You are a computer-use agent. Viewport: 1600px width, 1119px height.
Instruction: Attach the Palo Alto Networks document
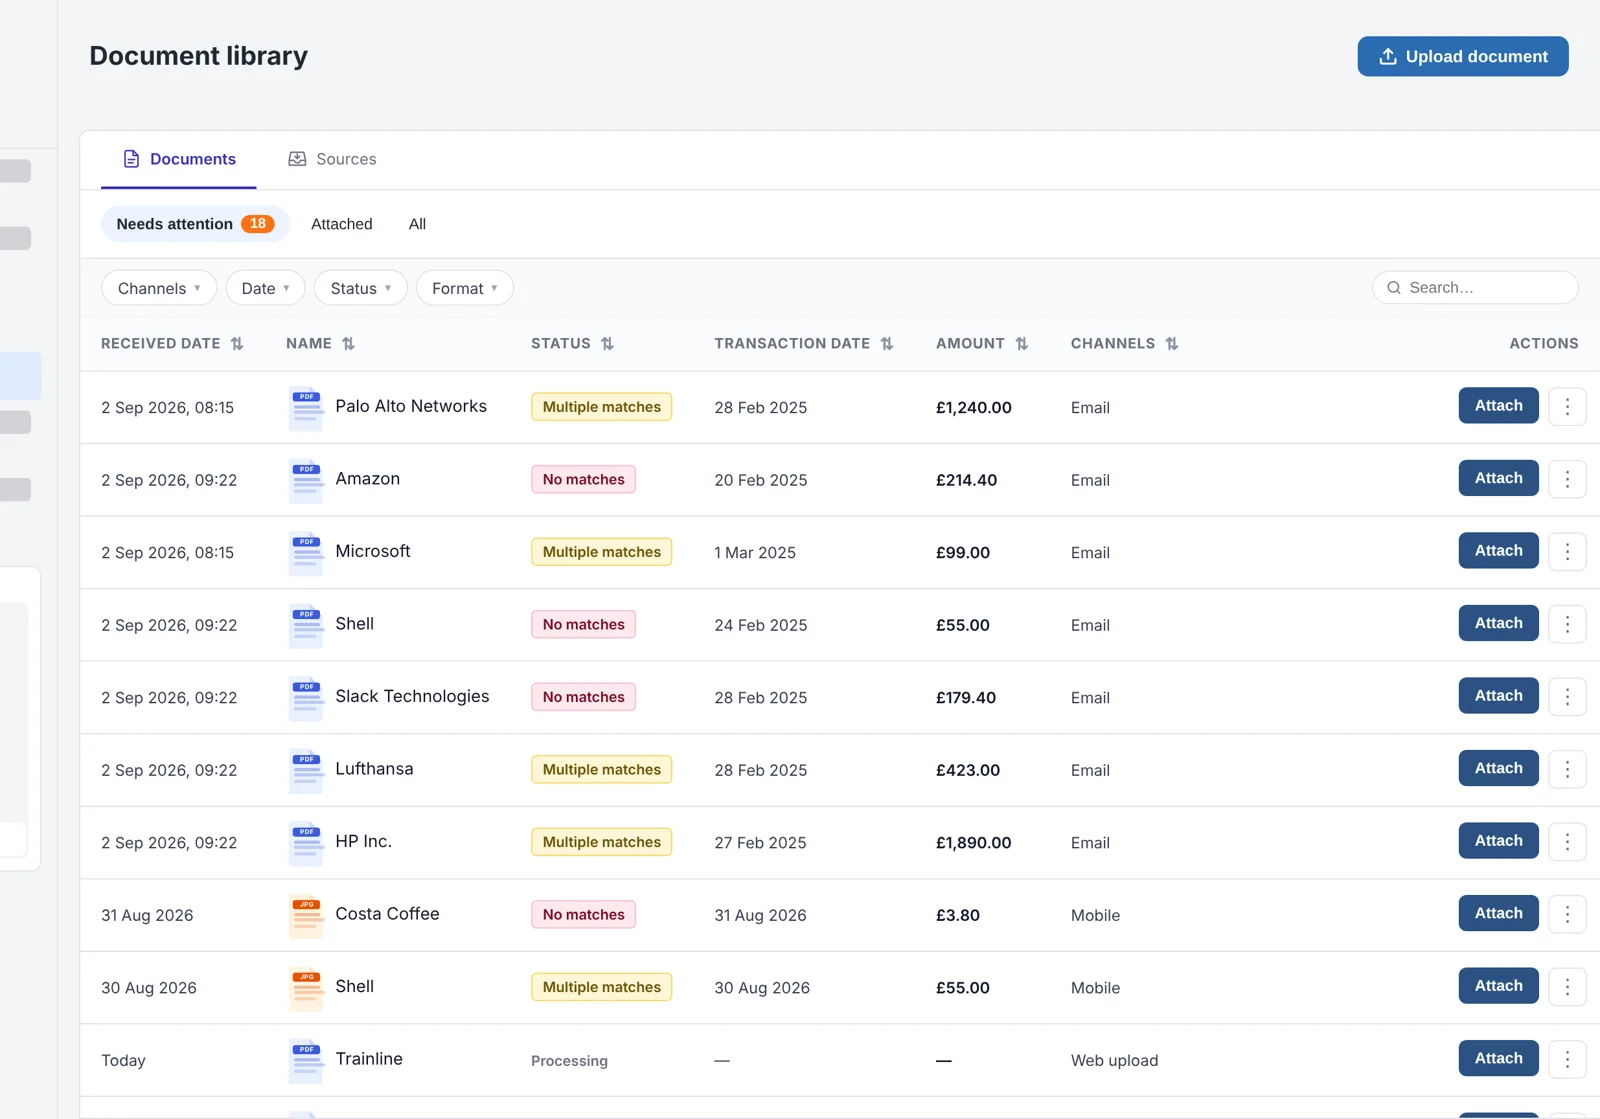pyautogui.click(x=1498, y=406)
